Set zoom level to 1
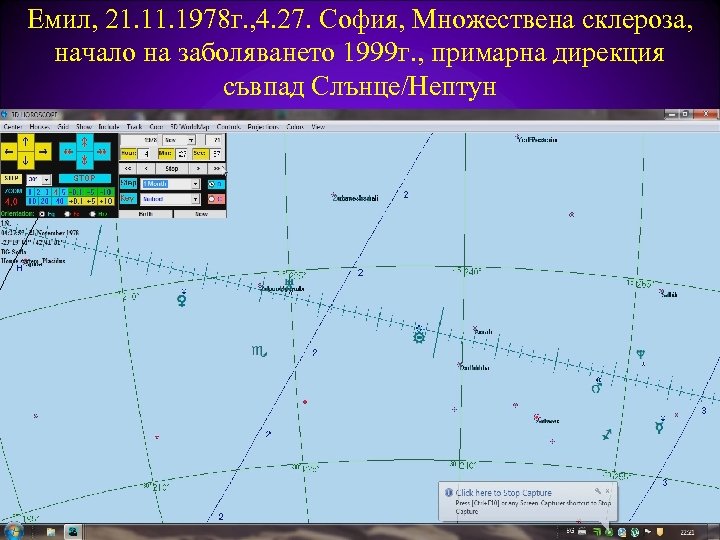 [x=30, y=192]
